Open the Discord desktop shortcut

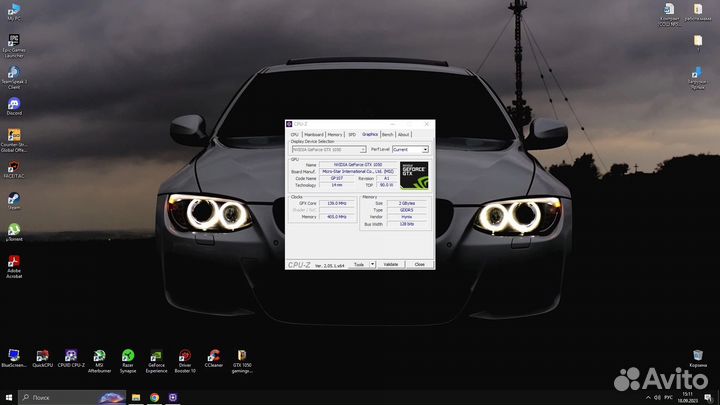coord(14,106)
